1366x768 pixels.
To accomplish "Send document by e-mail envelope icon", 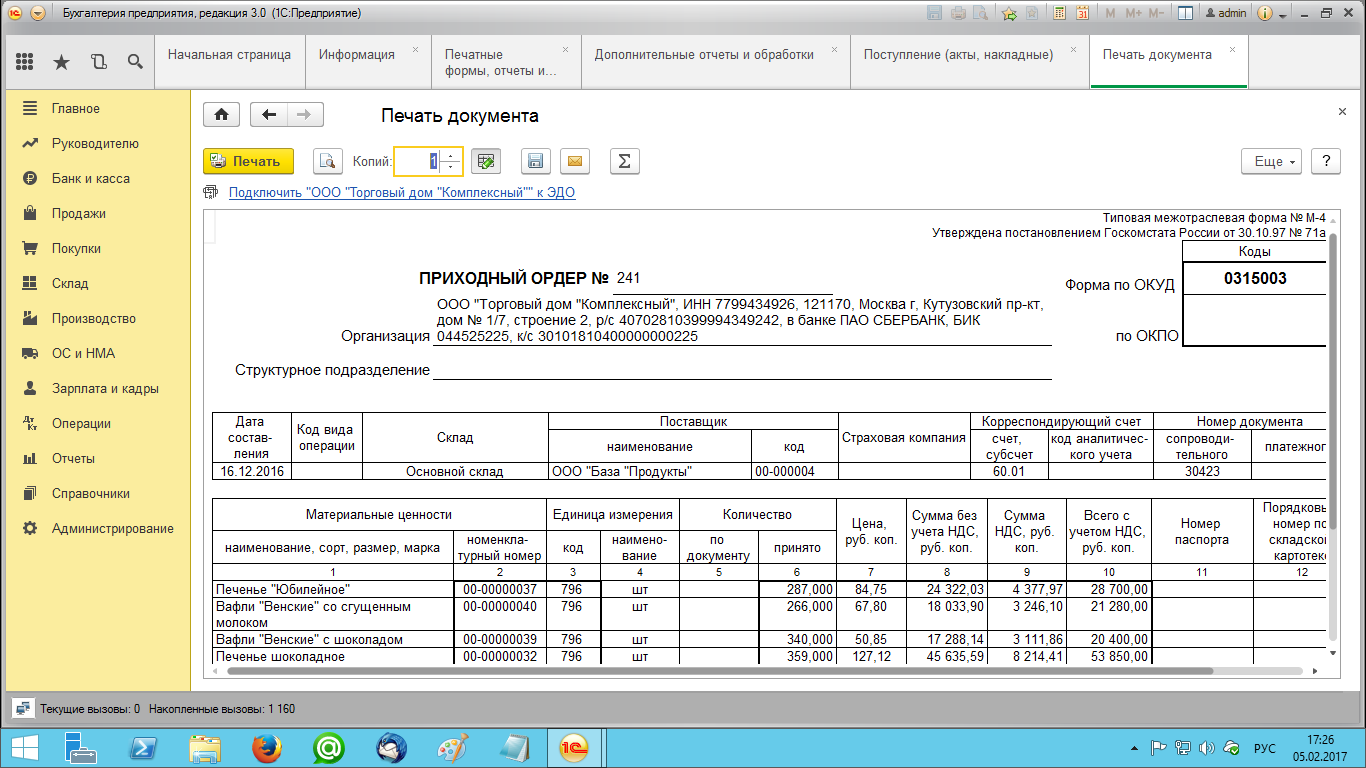I will pos(574,161).
